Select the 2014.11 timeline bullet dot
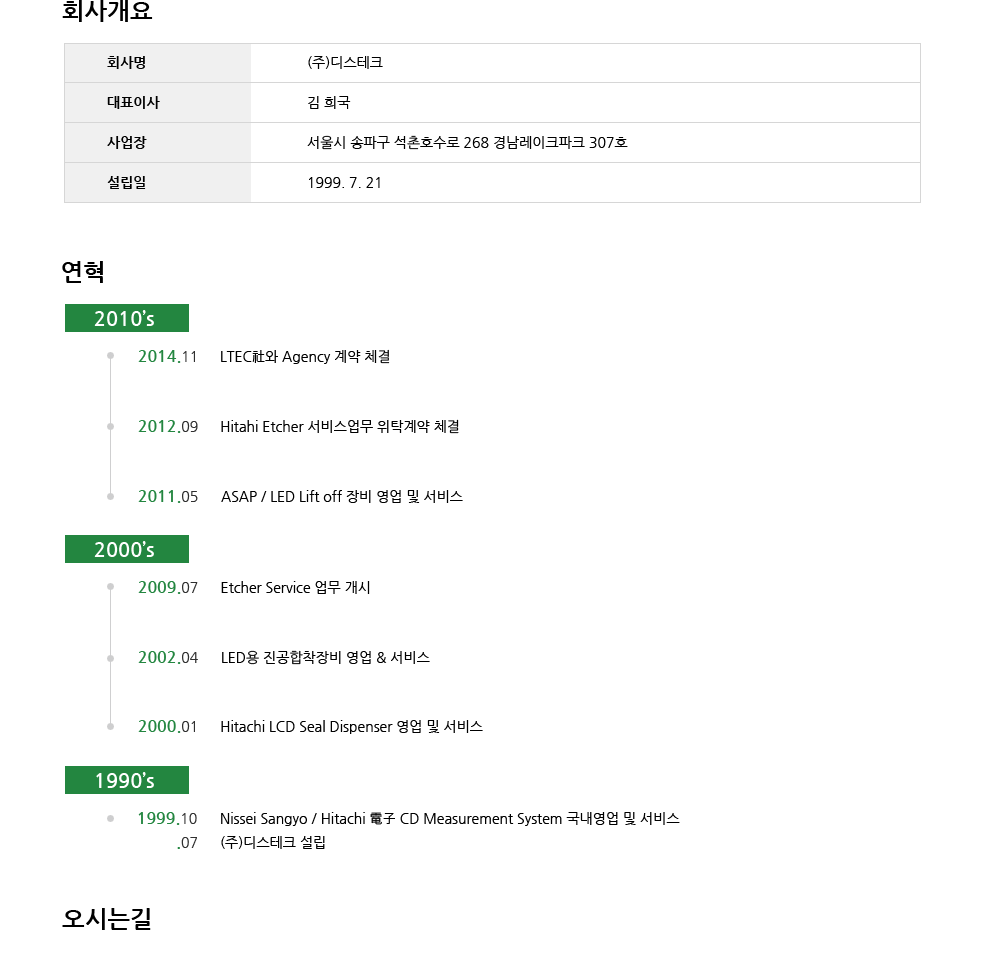990x965 pixels. [110, 356]
